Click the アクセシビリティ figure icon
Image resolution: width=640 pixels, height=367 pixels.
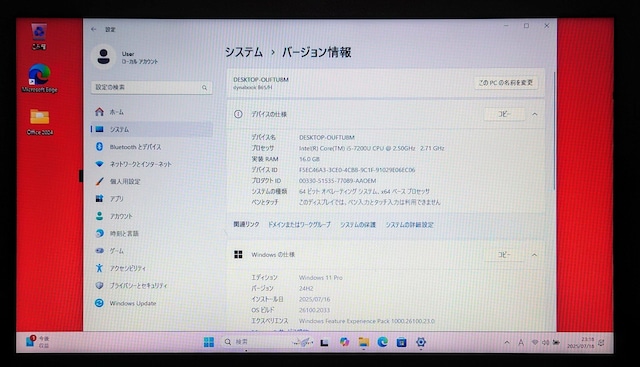pyautogui.click(x=99, y=268)
